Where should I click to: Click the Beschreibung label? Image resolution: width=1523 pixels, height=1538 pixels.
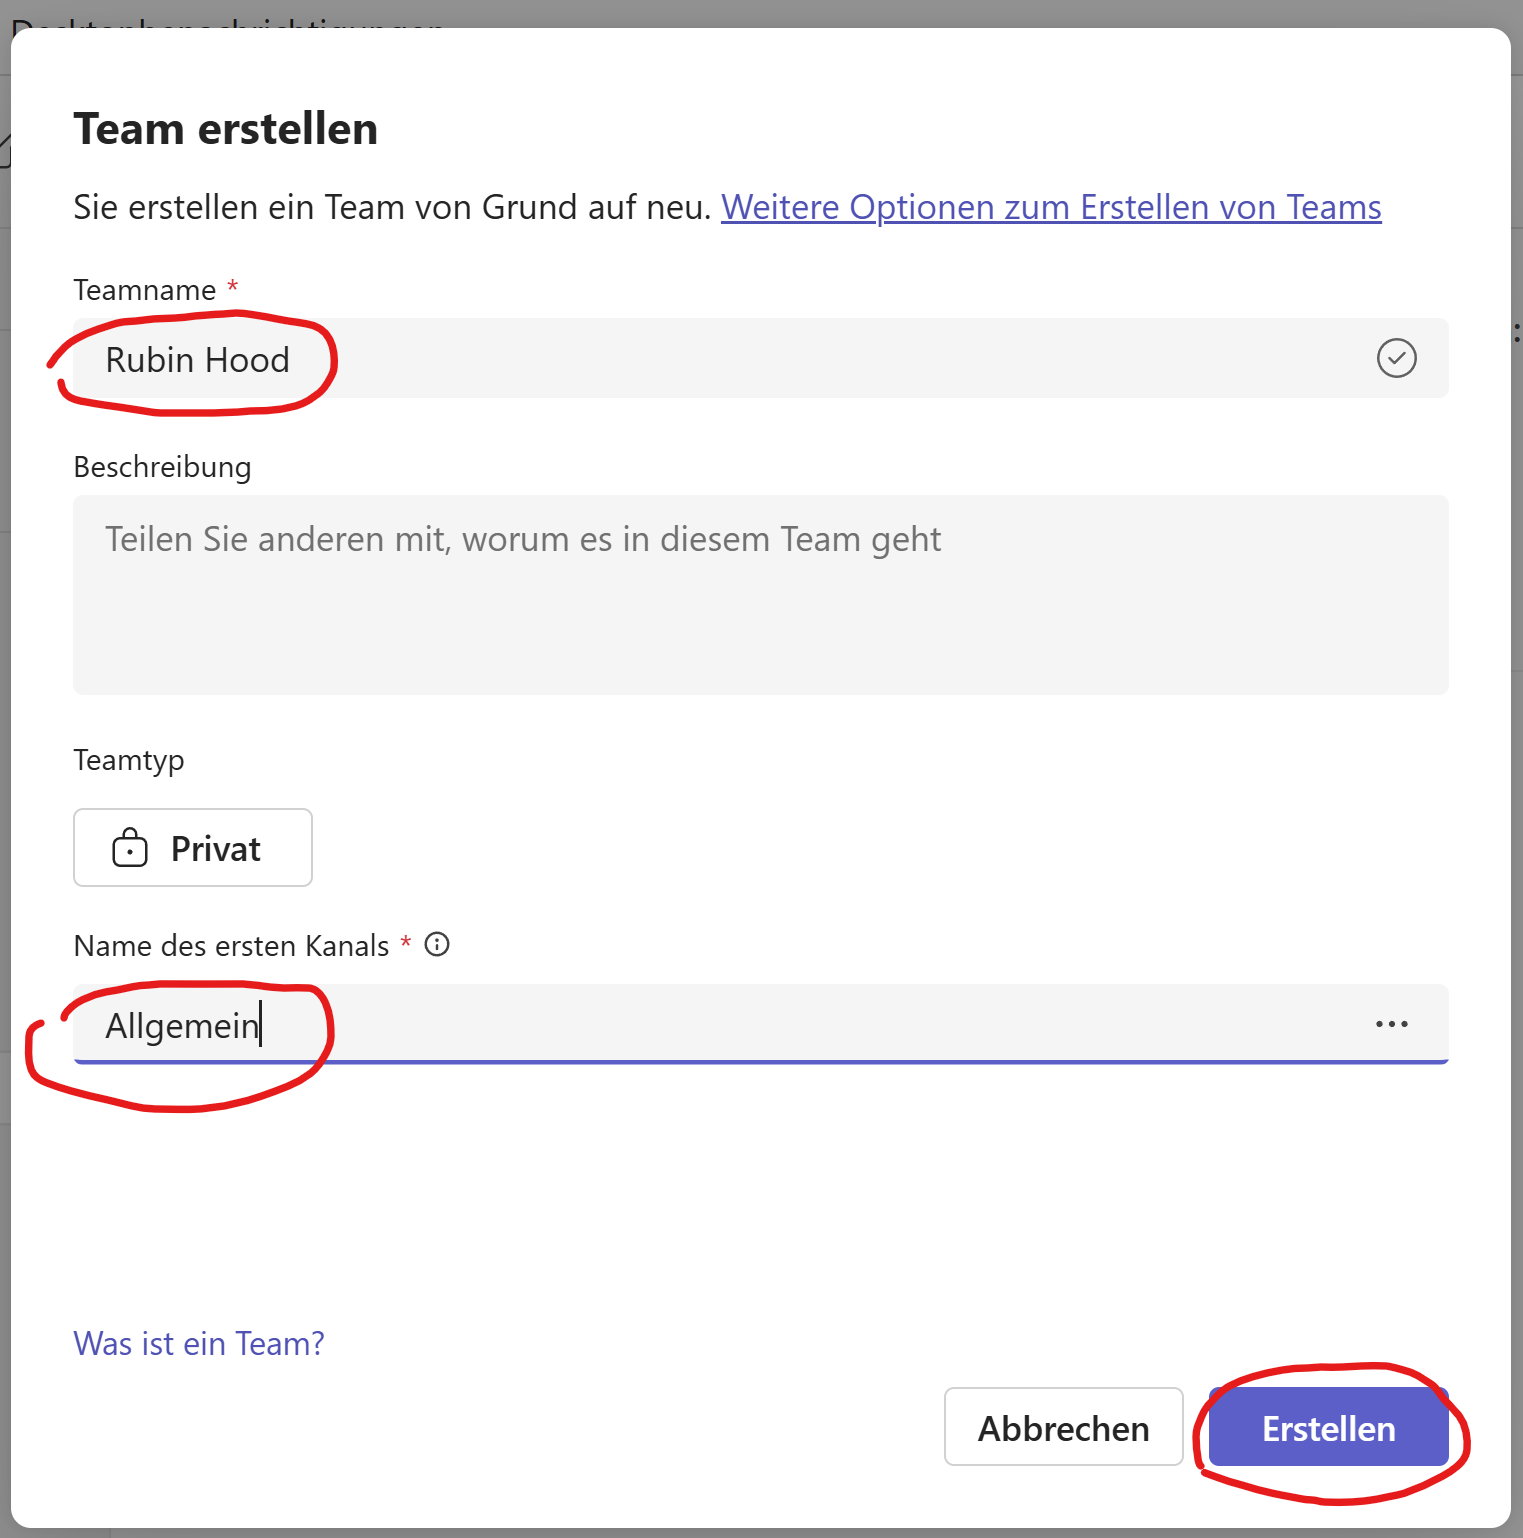tap(162, 467)
